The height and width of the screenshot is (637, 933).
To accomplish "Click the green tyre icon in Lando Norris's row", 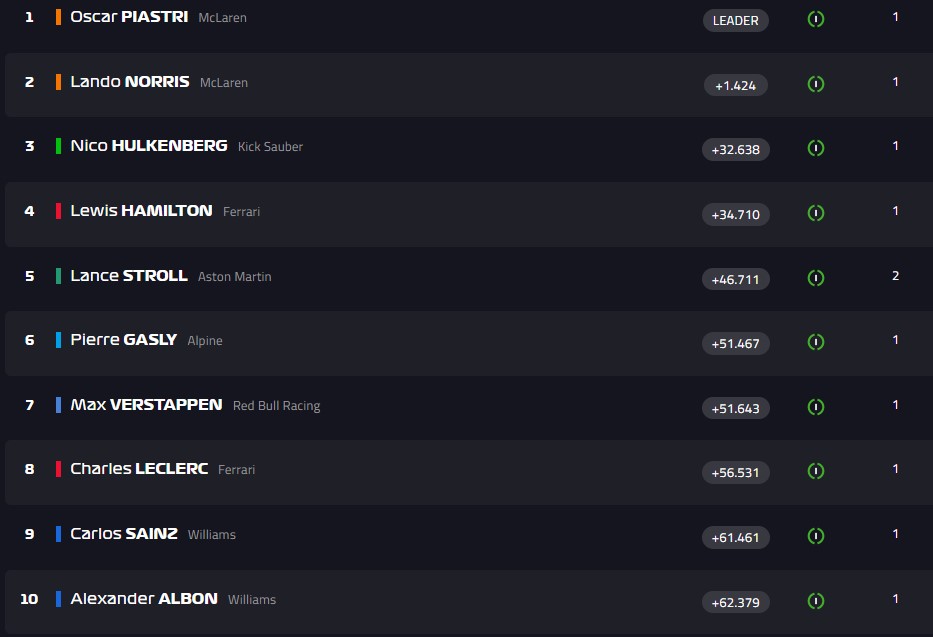I will [816, 84].
